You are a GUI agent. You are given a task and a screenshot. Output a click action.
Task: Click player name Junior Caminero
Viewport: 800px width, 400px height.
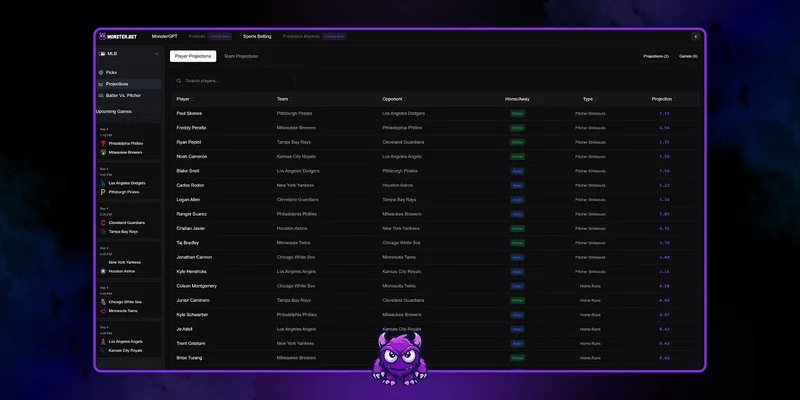tap(193, 301)
